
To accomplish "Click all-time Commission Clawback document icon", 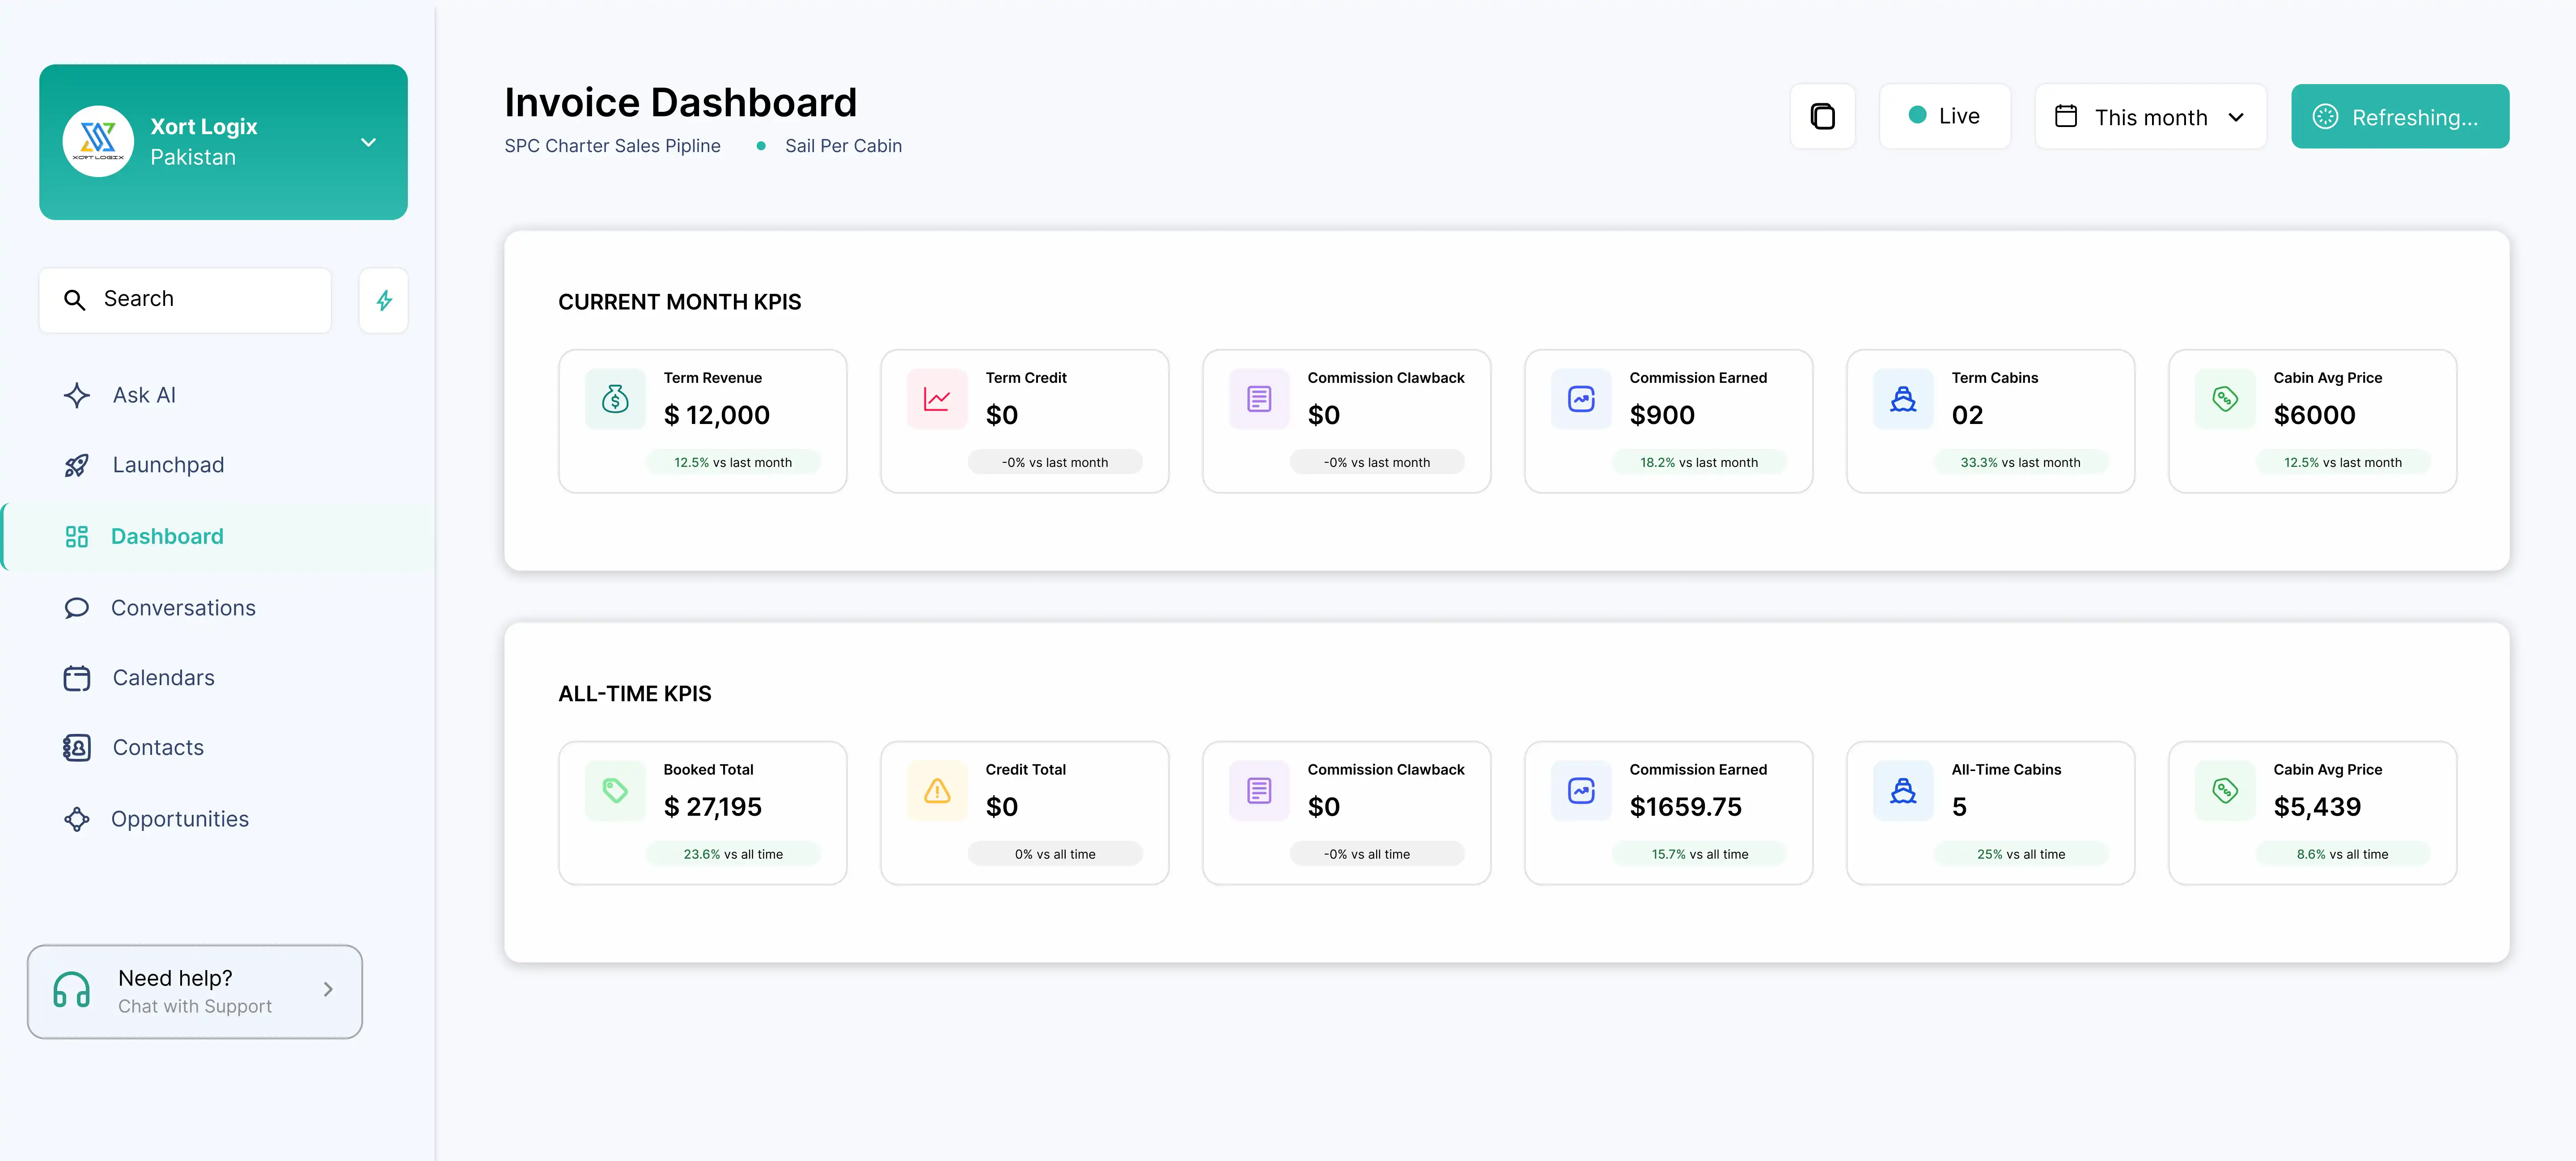I will coord(1259,792).
